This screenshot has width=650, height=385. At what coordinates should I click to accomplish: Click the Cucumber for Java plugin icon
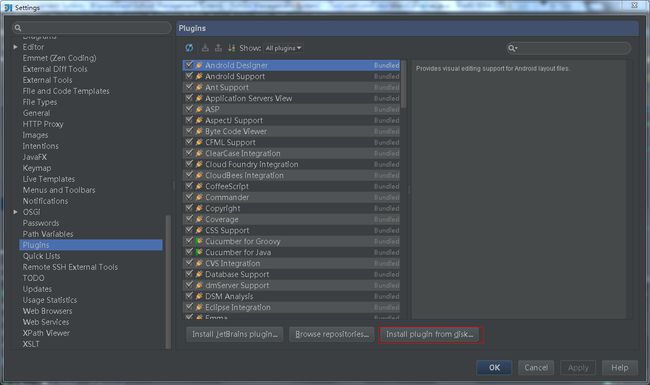(199, 252)
